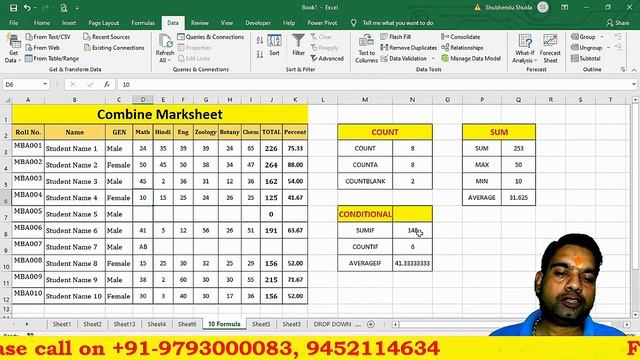The height and width of the screenshot is (360, 640).
Task: Switch to Home ribbon tab
Action: click(42, 23)
